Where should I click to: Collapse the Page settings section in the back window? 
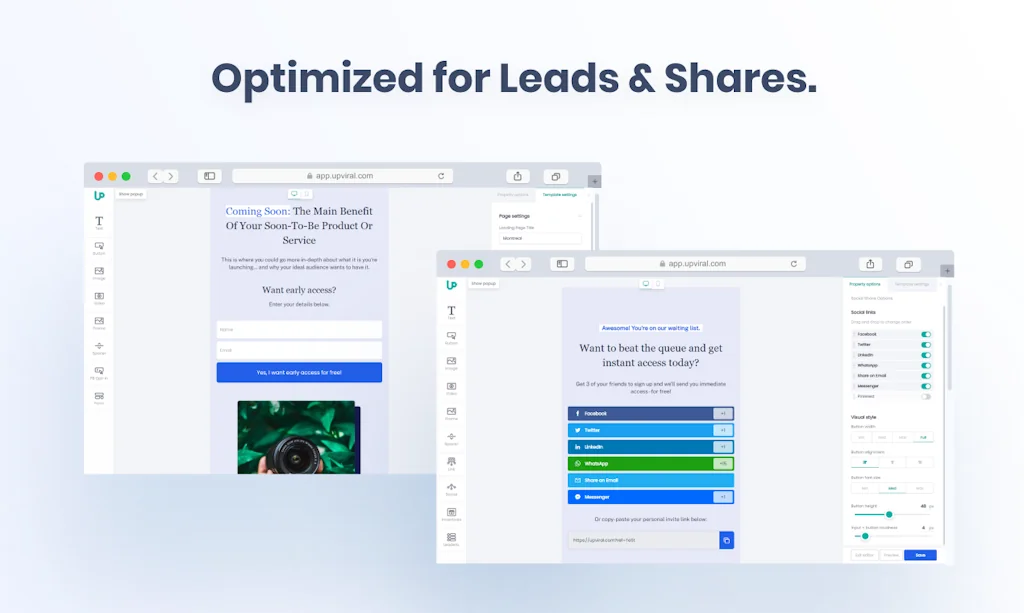579,216
